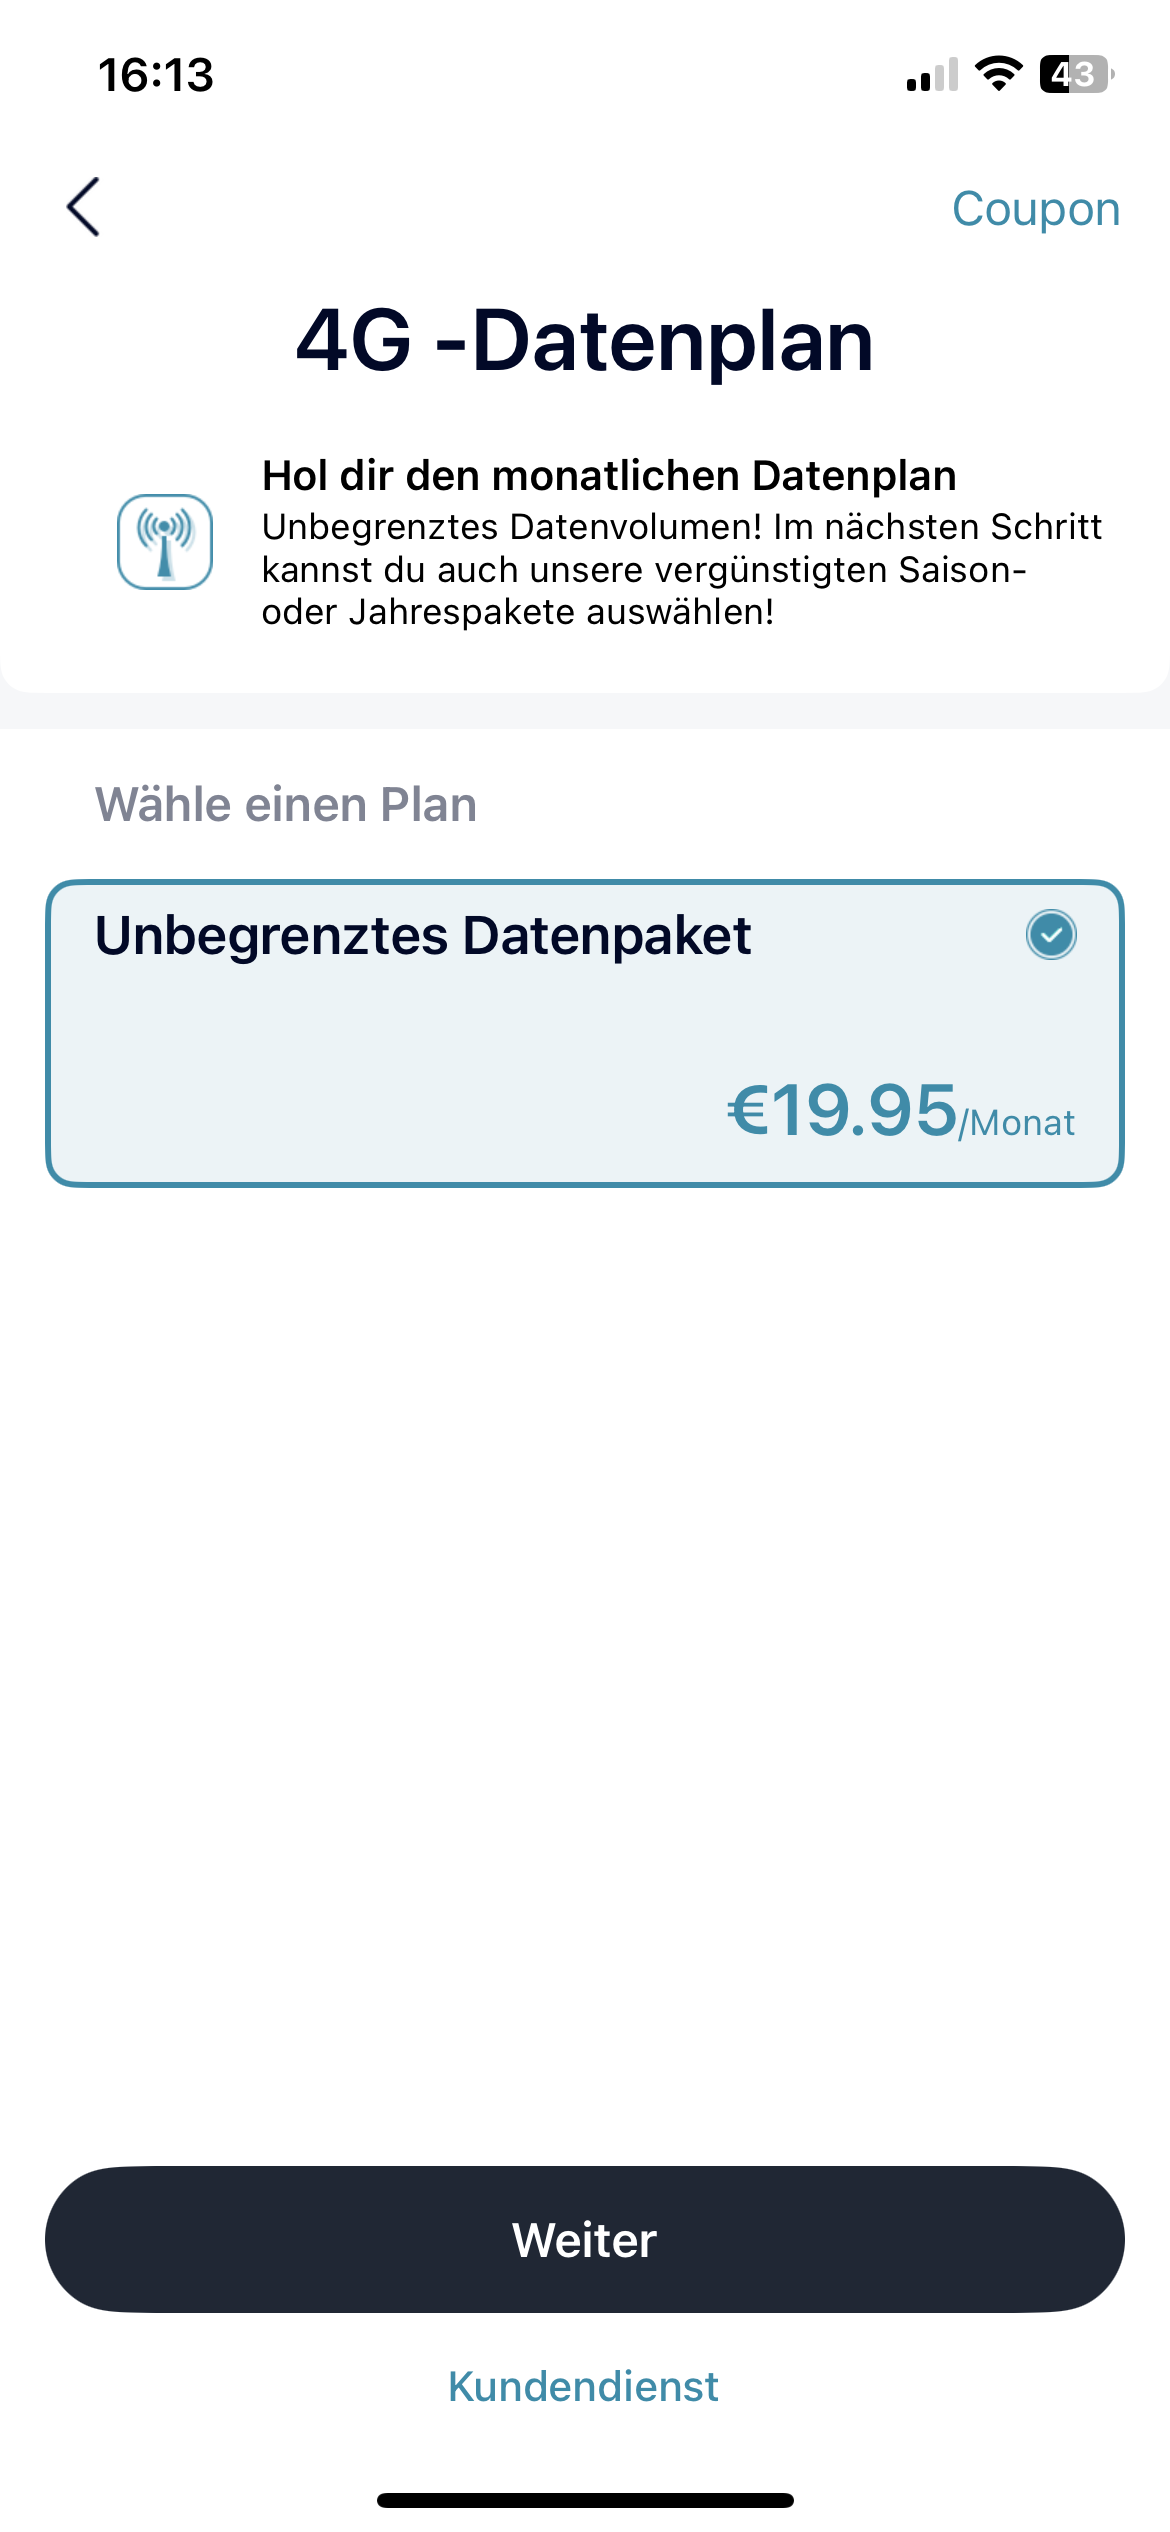Click the 16:13 clock in status bar

156,75
